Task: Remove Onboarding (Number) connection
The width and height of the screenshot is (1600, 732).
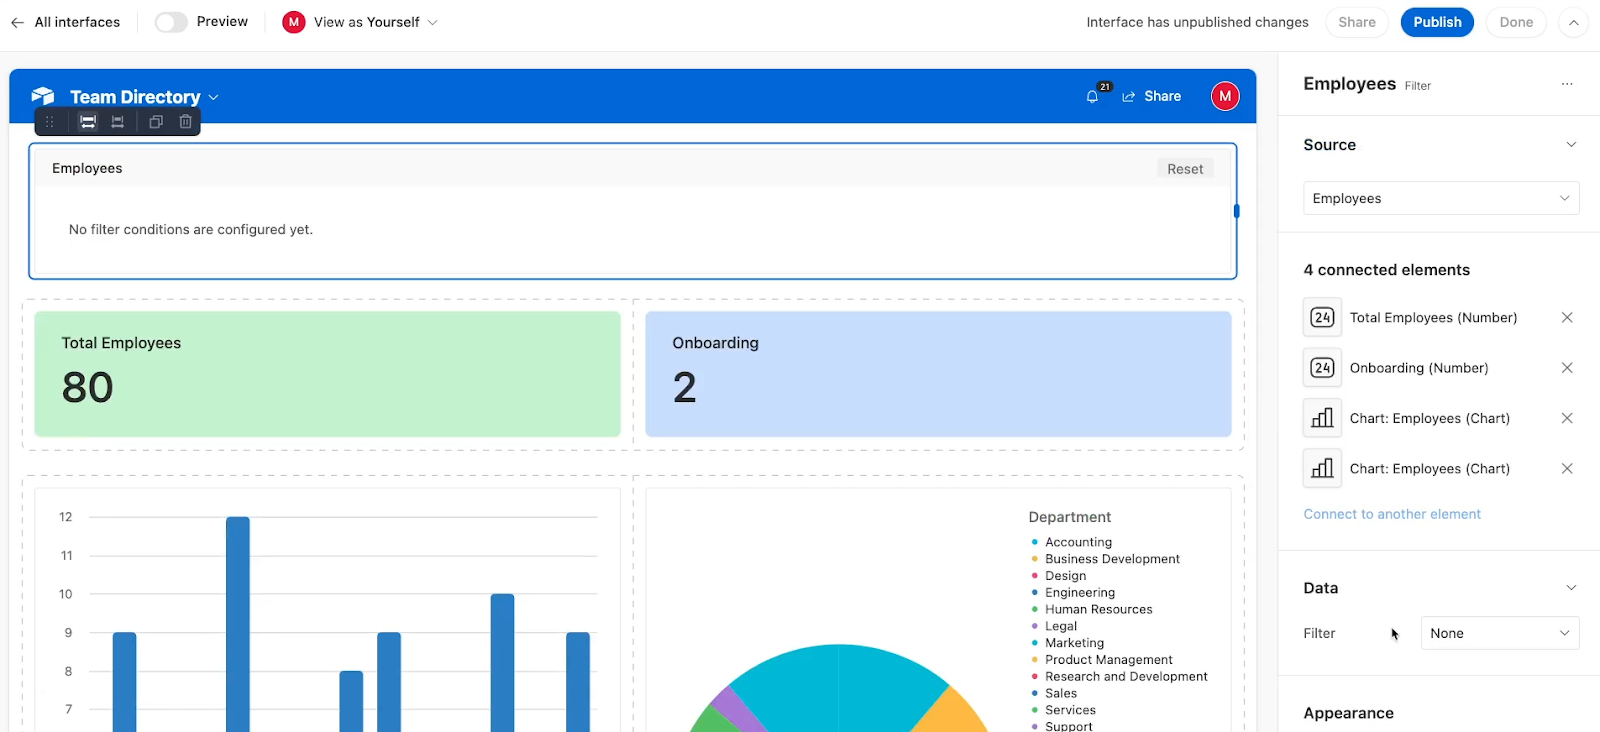Action: pos(1567,368)
